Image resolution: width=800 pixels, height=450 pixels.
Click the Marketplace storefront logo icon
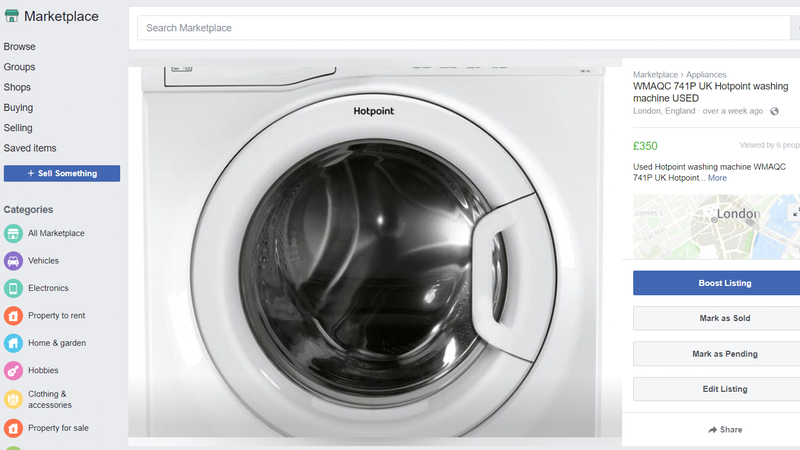point(12,16)
